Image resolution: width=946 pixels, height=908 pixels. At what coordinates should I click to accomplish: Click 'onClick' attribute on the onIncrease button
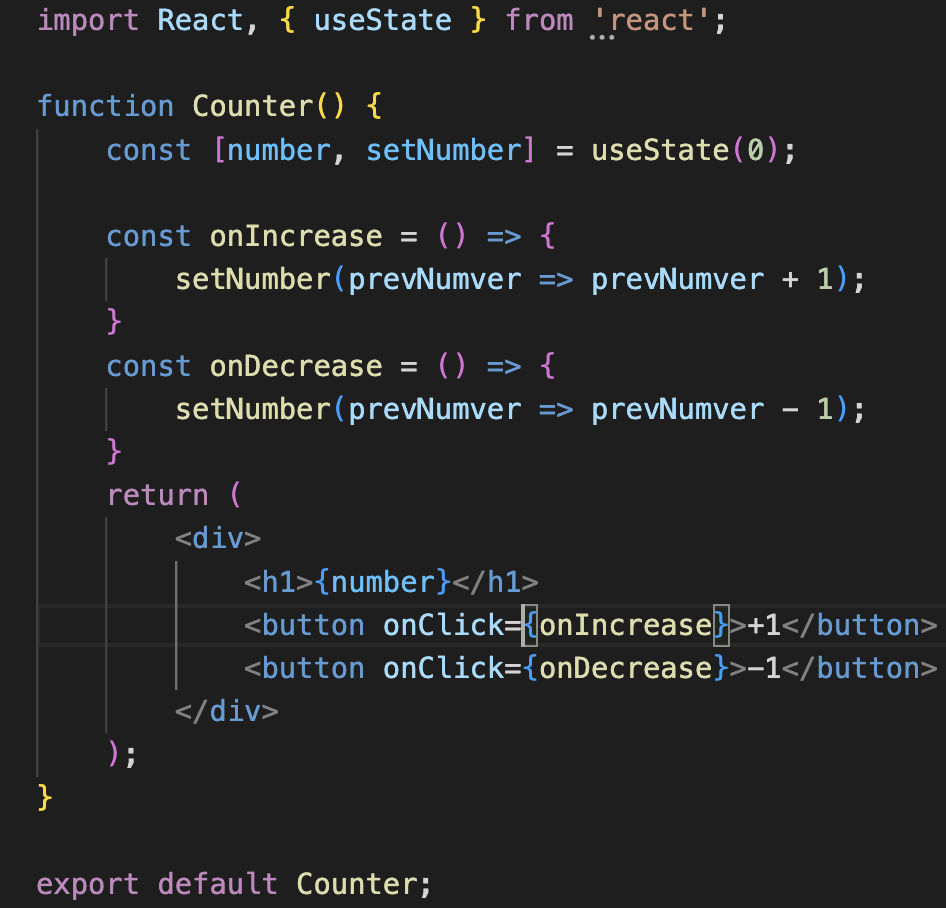pyautogui.click(x=443, y=626)
